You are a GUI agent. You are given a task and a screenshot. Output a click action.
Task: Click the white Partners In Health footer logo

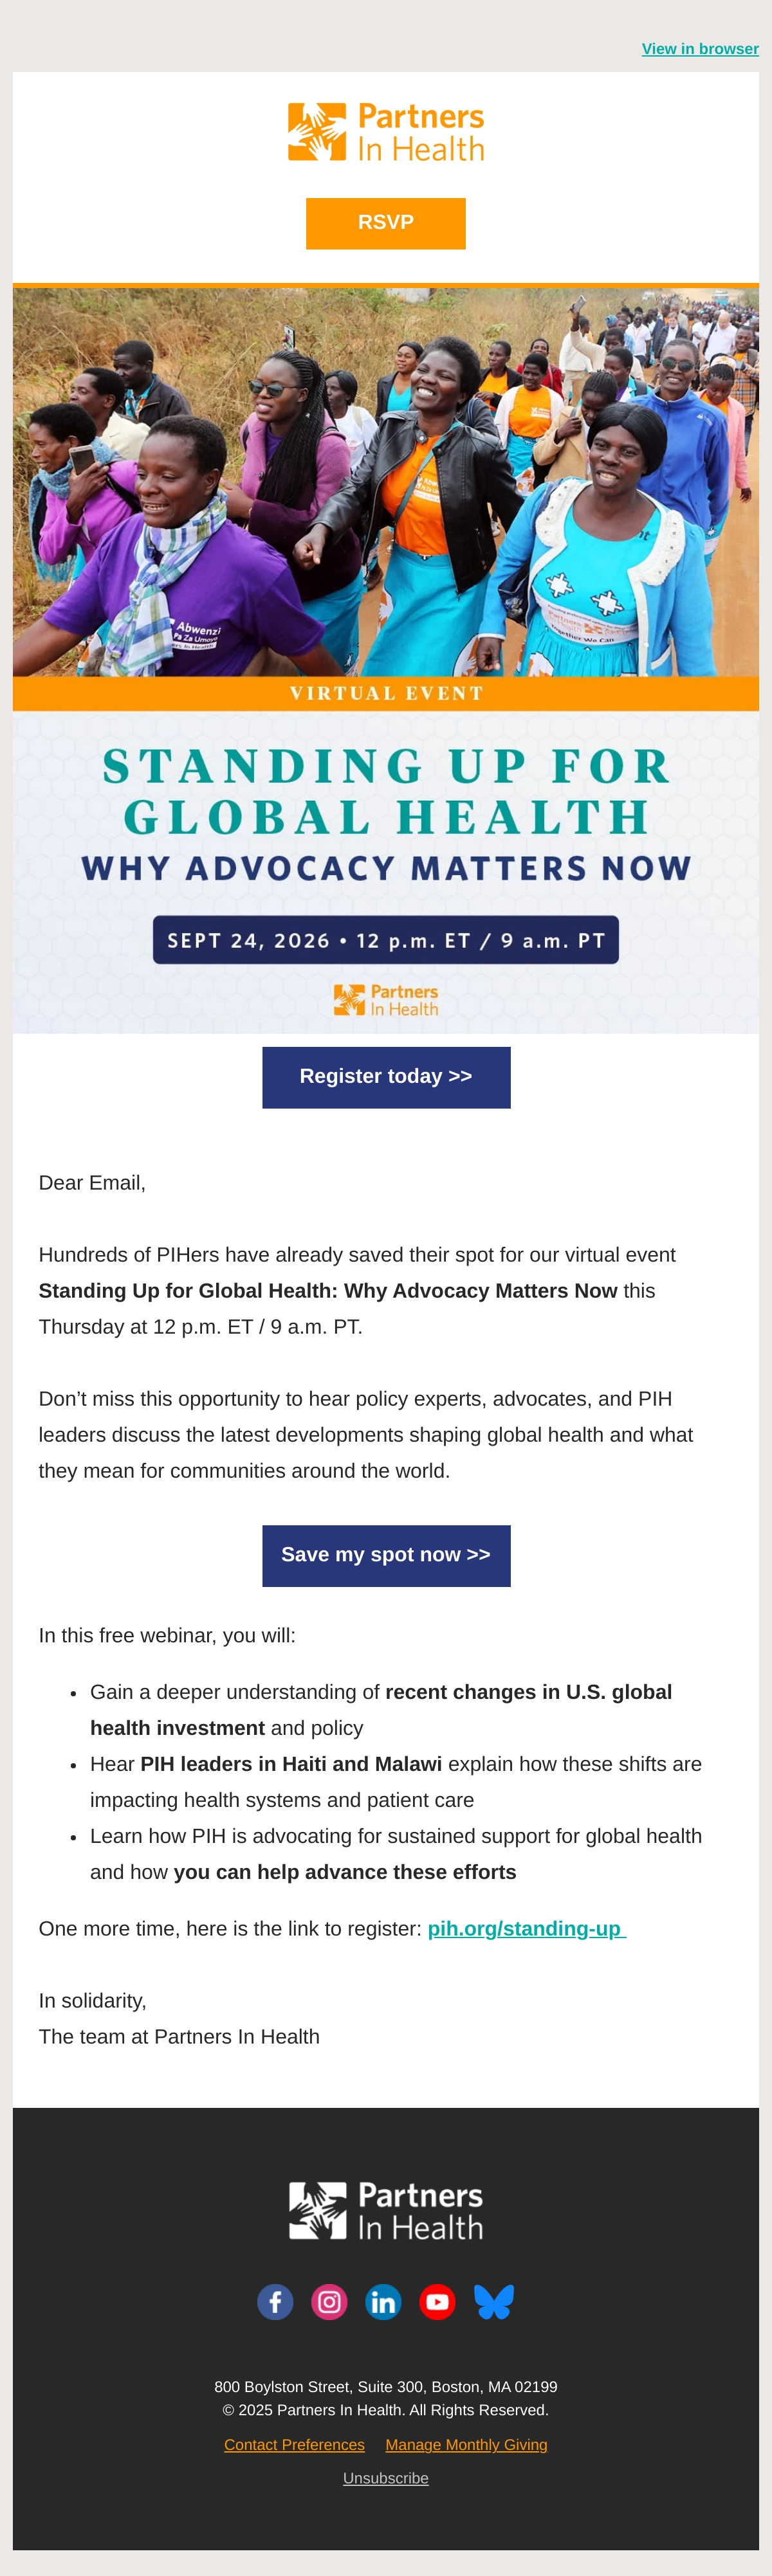click(x=386, y=2210)
